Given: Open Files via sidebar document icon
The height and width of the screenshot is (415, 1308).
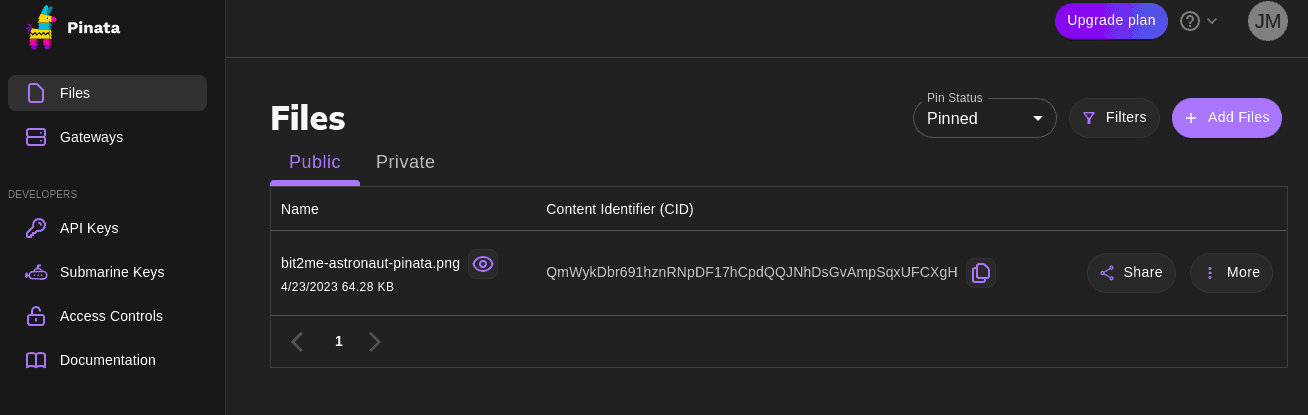Looking at the screenshot, I should tap(36, 93).
